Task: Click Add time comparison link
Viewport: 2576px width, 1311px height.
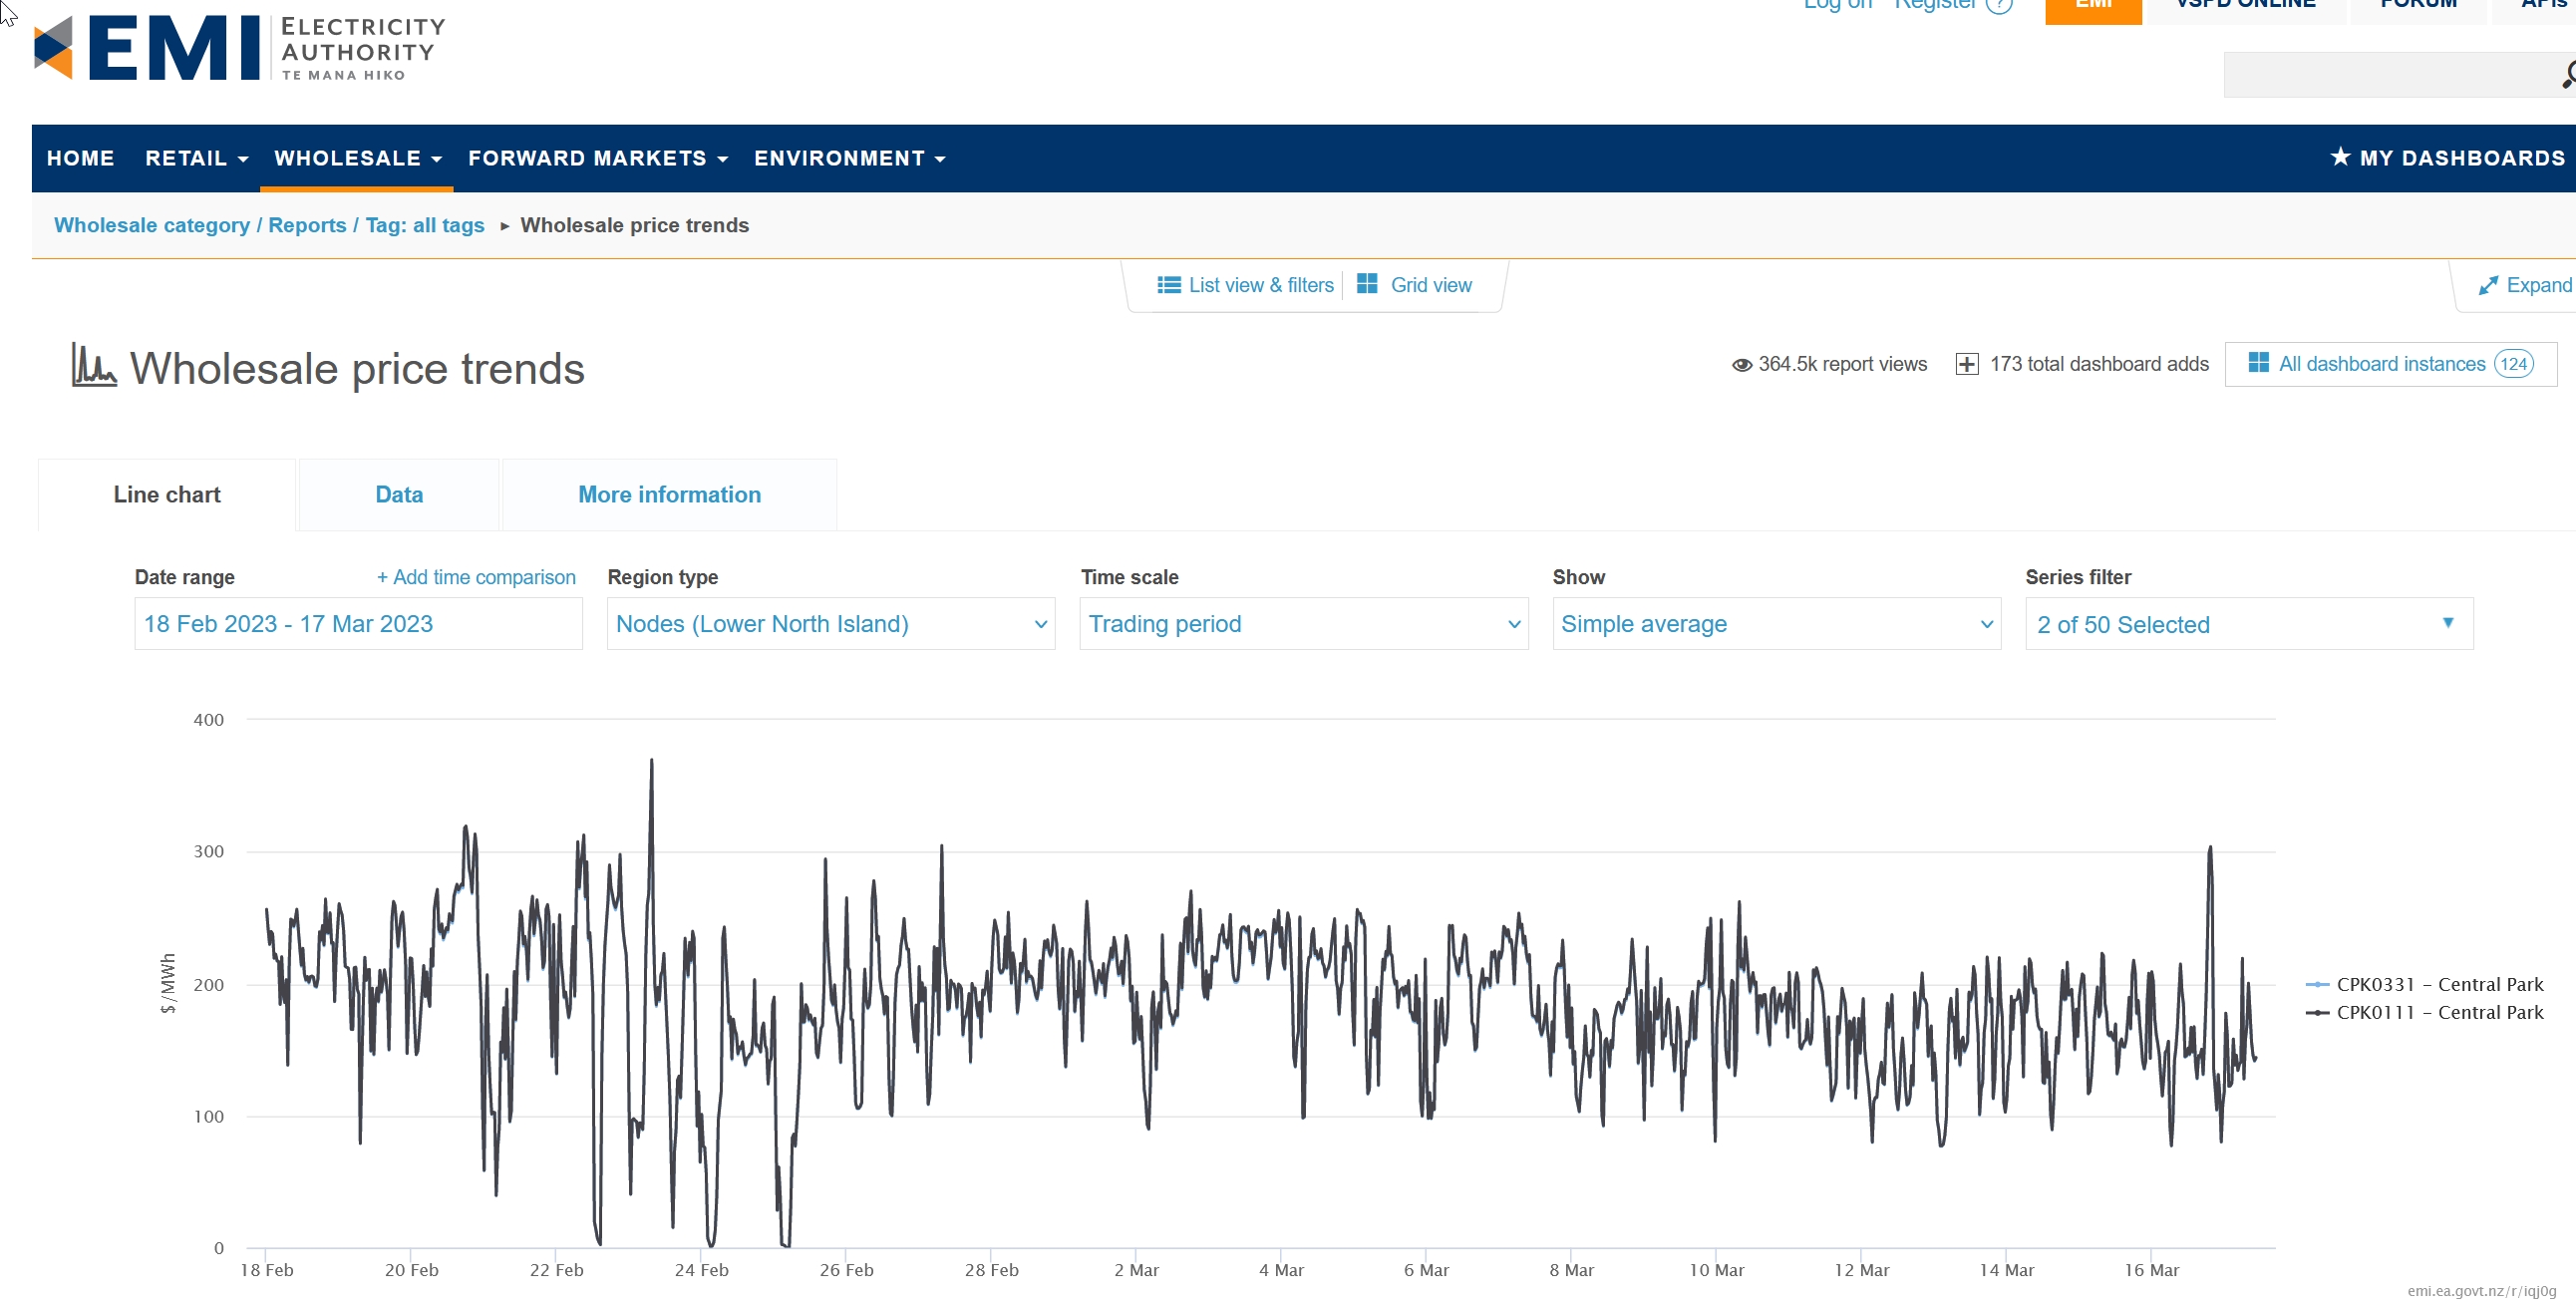Action: [476, 577]
